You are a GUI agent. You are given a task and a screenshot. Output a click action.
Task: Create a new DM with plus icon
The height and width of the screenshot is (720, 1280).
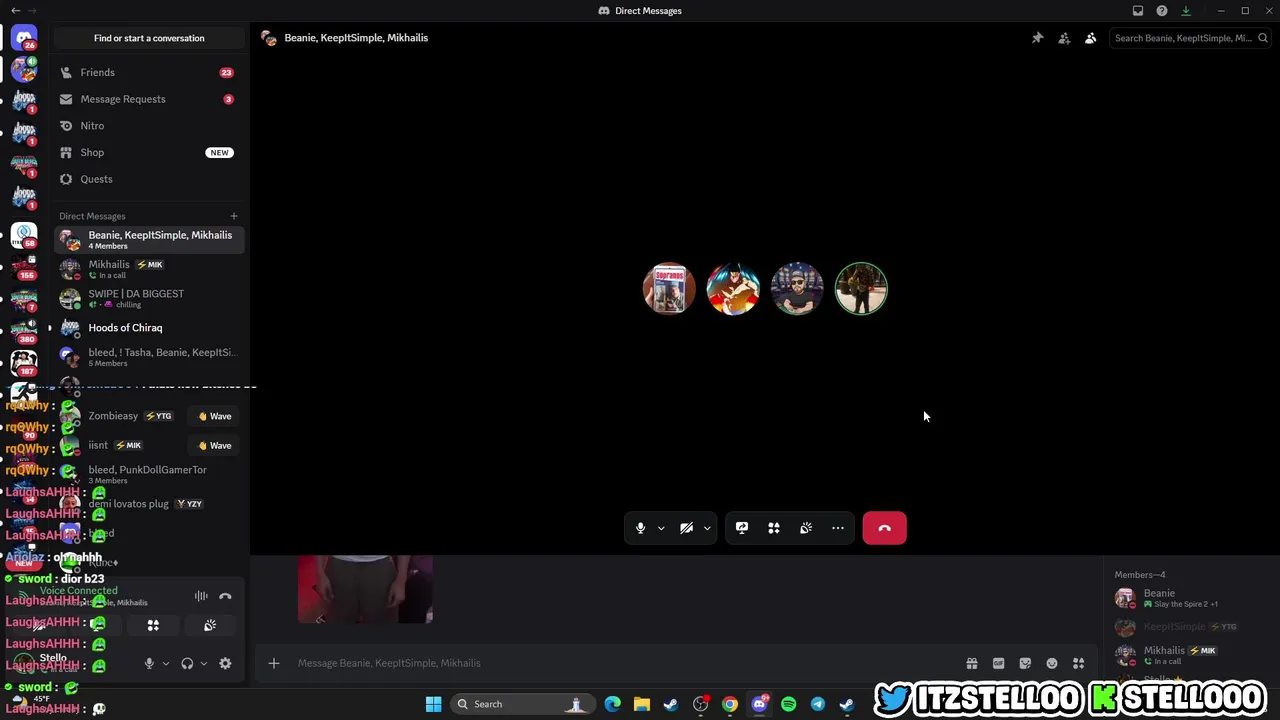click(234, 216)
